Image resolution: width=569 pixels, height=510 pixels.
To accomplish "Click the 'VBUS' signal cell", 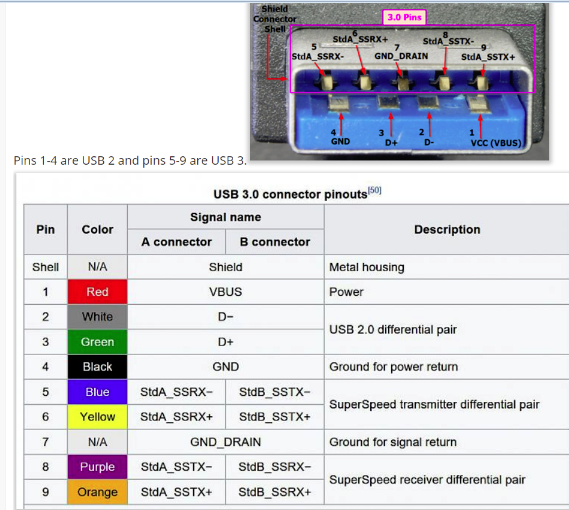I will [x=226, y=292].
